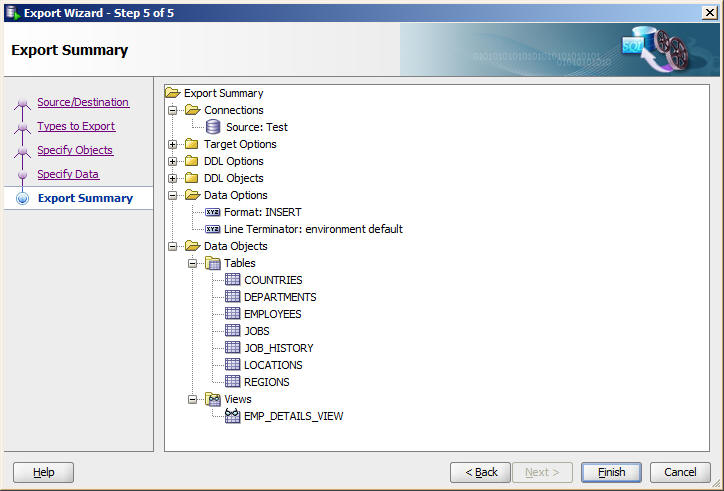724x491 pixels.
Task: Click the LOCATIONS table icon
Action: (232, 365)
